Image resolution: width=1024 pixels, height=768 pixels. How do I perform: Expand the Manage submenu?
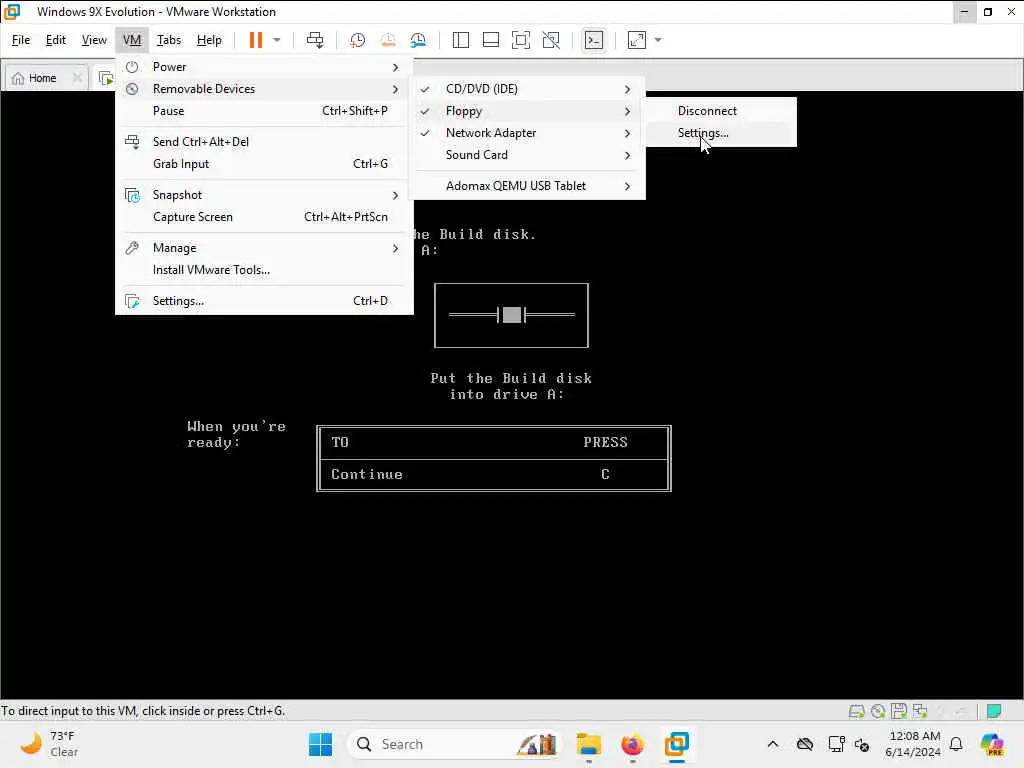point(264,248)
